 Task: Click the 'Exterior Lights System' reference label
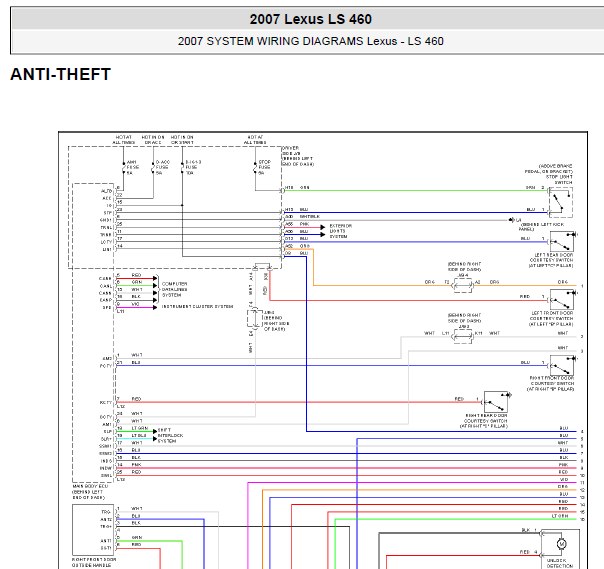click(341, 231)
